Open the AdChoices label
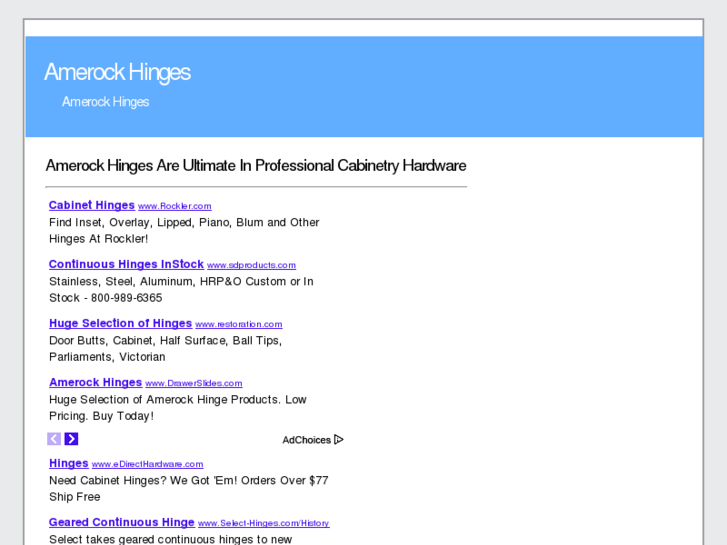The height and width of the screenshot is (545, 727). click(x=306, y=440)
